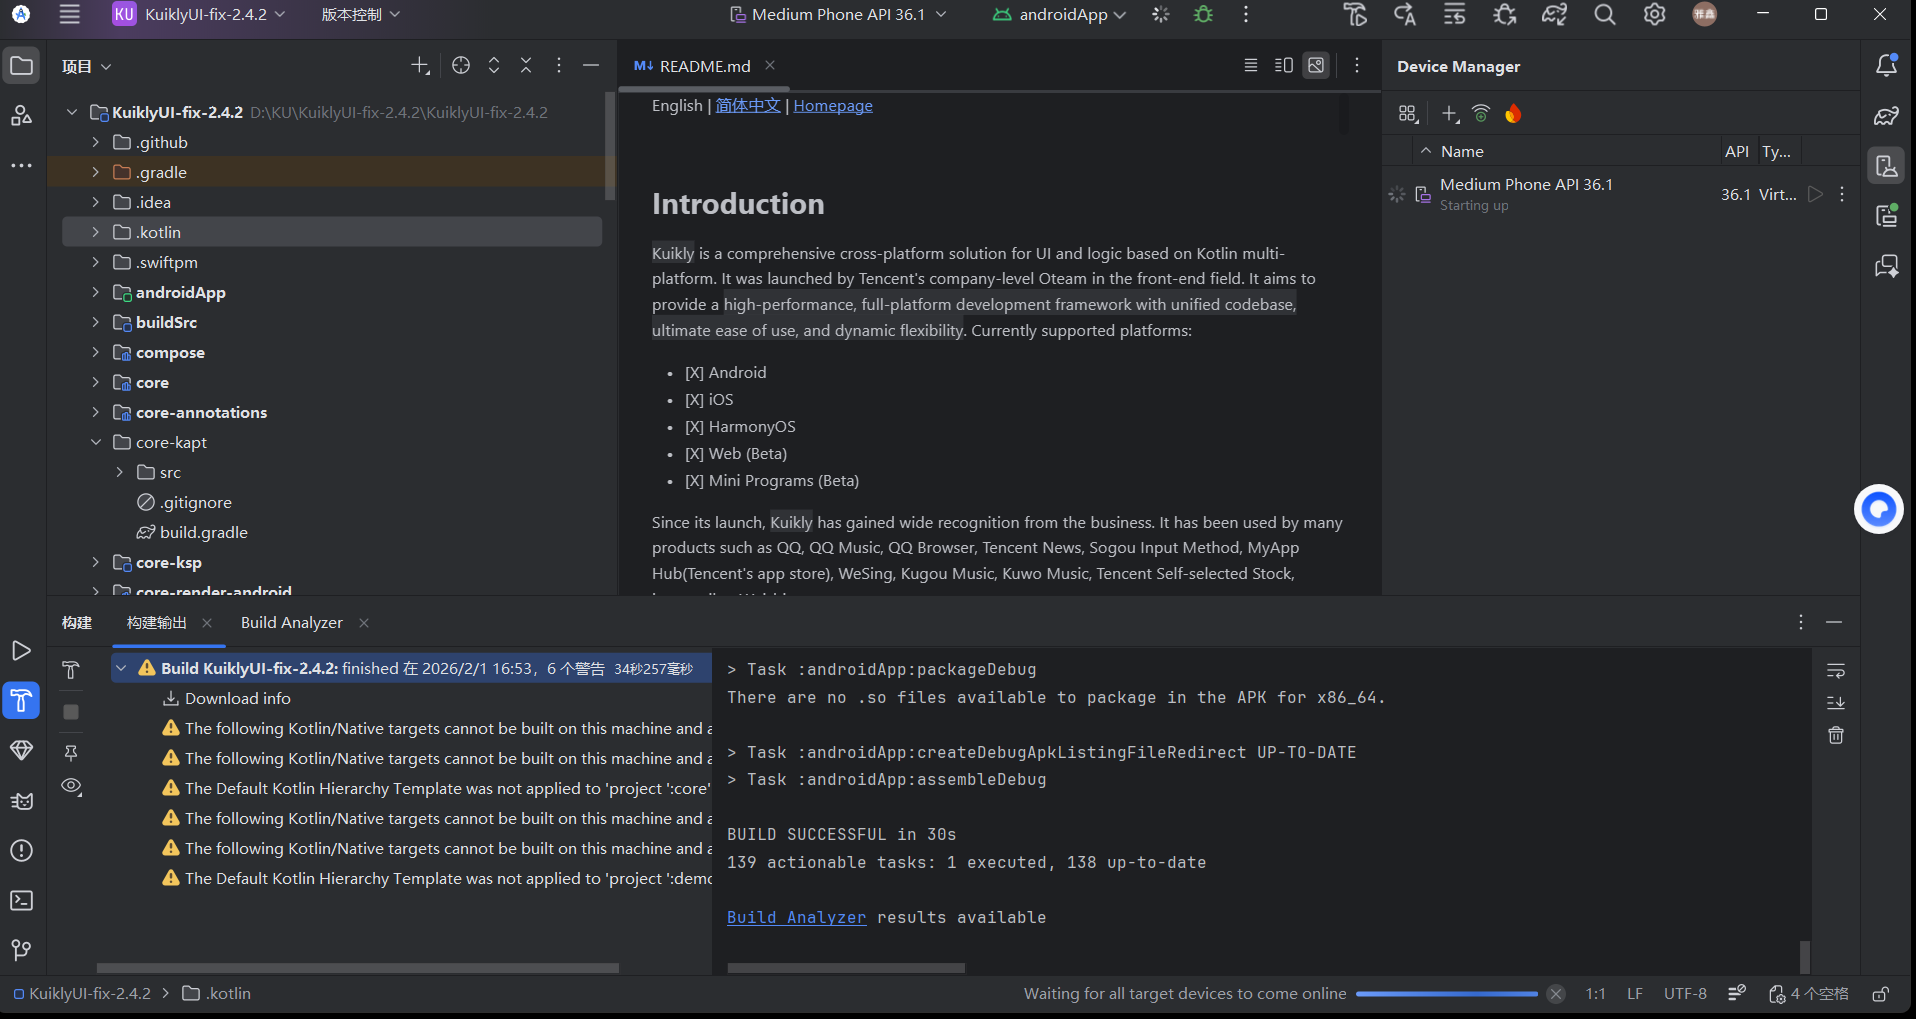Pair devices using Wi-Fi icon
Viewport: 1916px width, 1019px height.
(1481, 114)
